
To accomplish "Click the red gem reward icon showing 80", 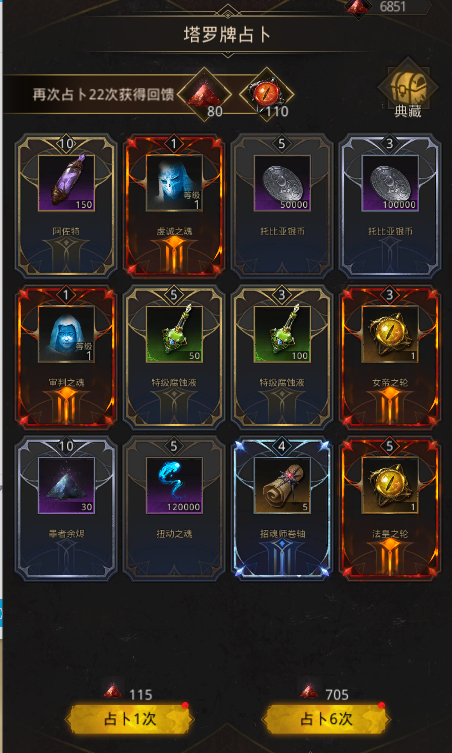I will tap(204, 93).
